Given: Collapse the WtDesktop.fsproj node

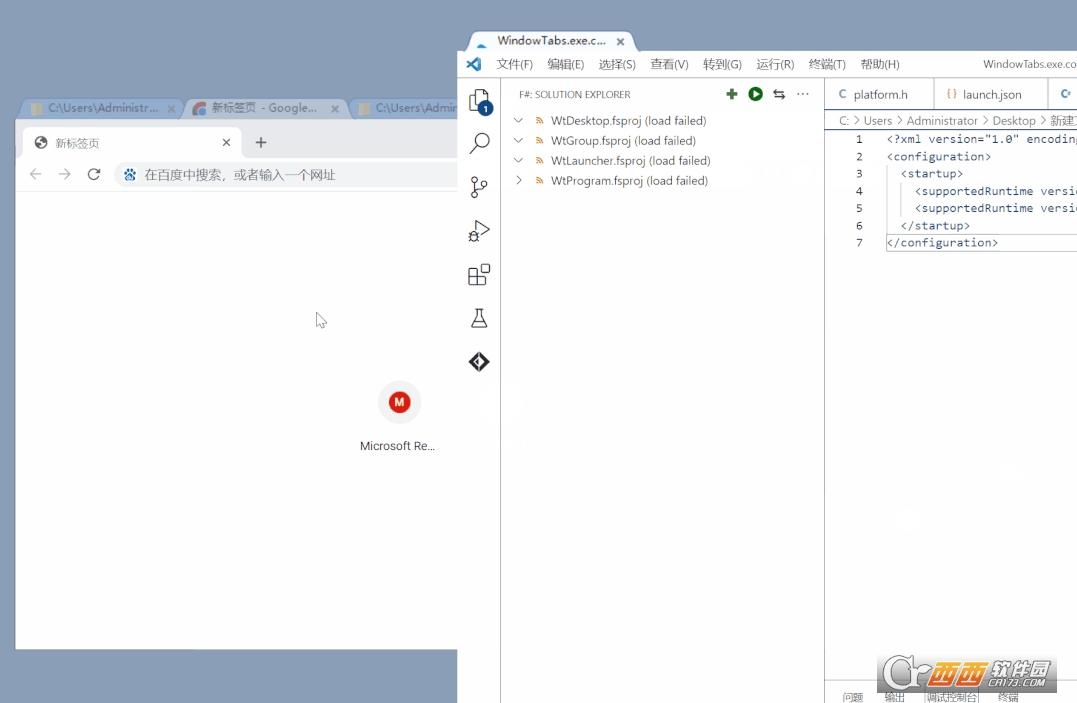Looking at the screenshot, I should (519, 120).
